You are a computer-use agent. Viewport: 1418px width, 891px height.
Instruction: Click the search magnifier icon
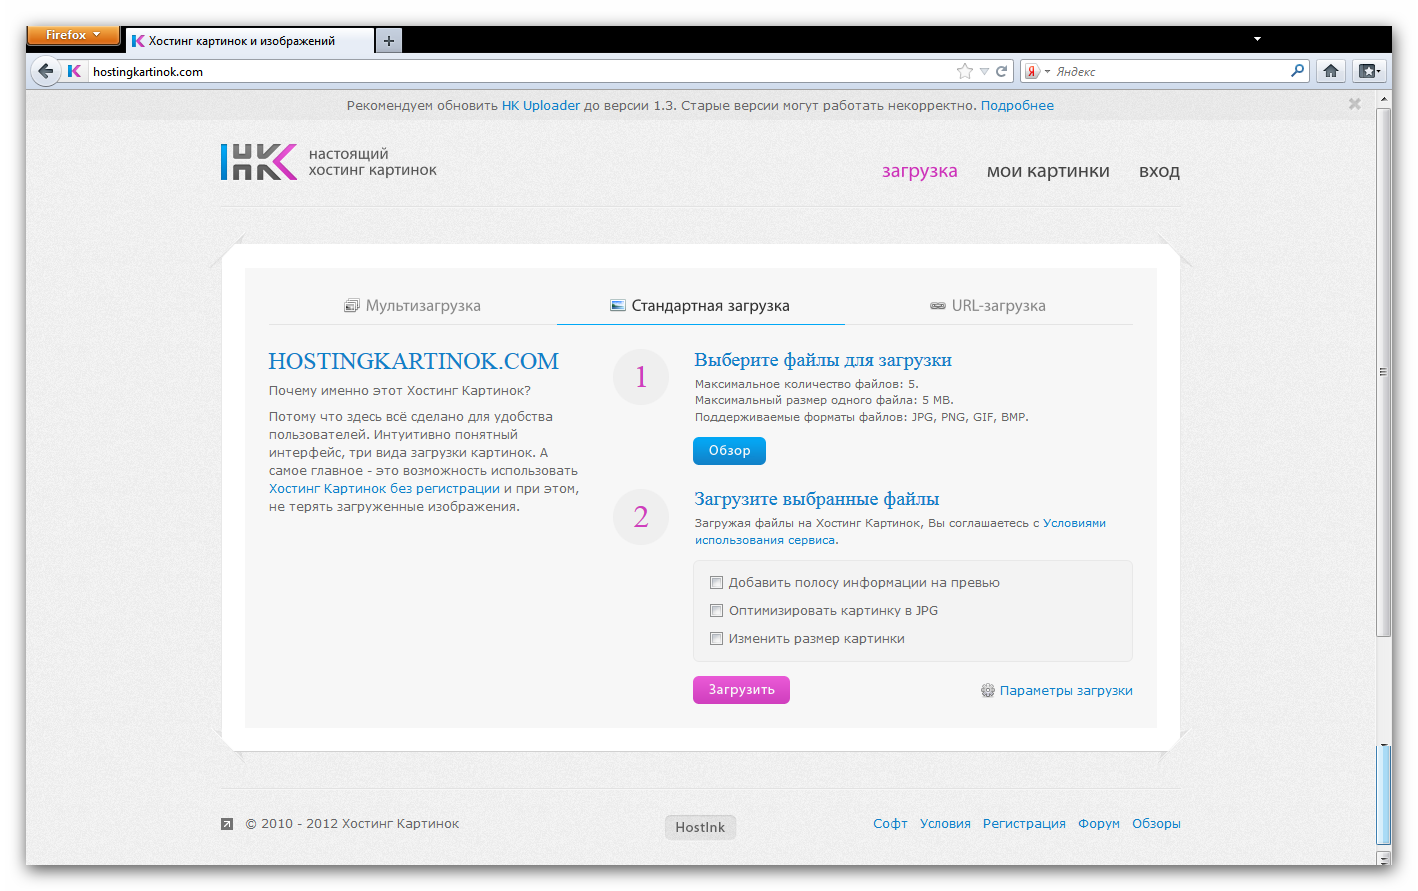pos(1297,70)
